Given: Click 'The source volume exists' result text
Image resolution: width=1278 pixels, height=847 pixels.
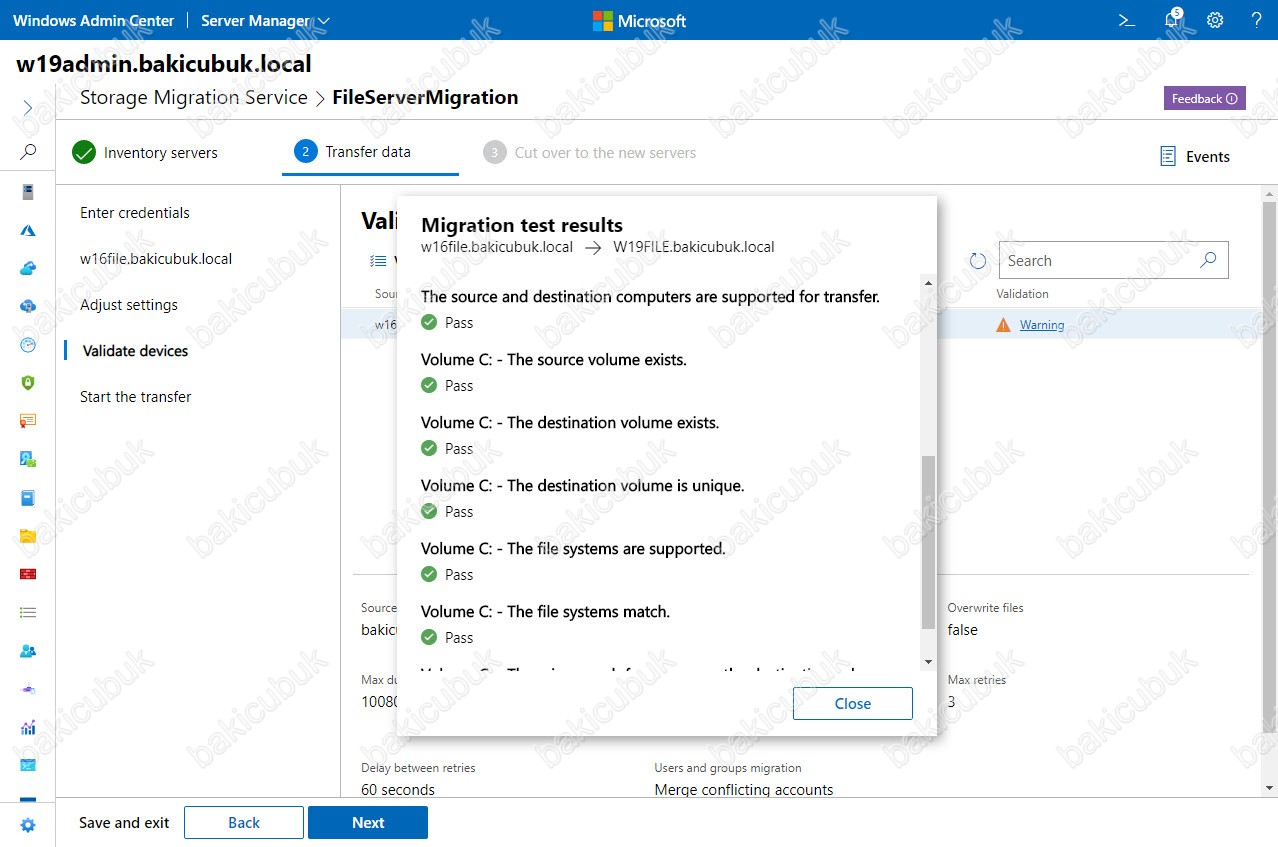Looking at the screenshot, I should (554, 360).
